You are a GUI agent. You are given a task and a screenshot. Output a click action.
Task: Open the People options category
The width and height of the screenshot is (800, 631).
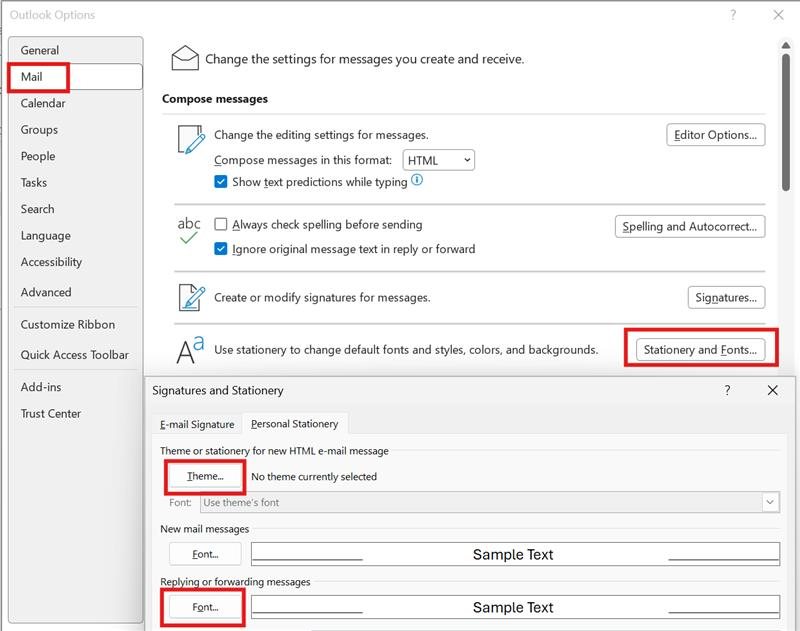click(x=76, y=156)
